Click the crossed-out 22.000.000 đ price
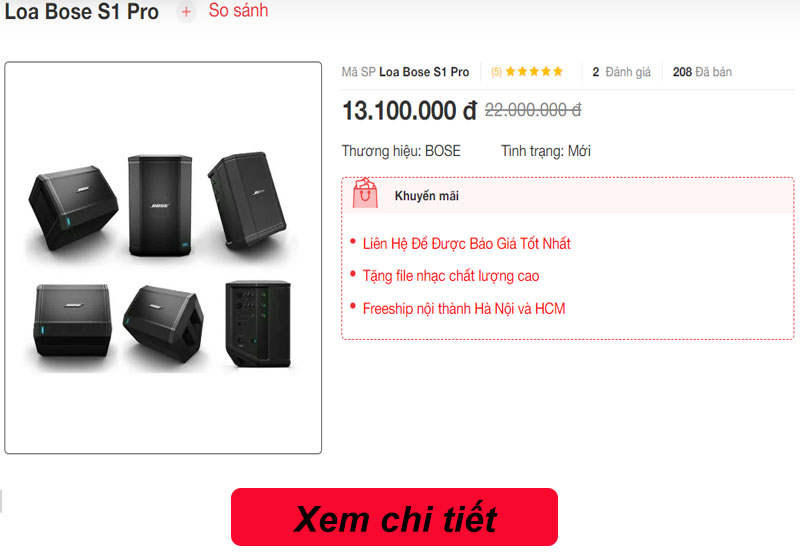 click(533, 110)
